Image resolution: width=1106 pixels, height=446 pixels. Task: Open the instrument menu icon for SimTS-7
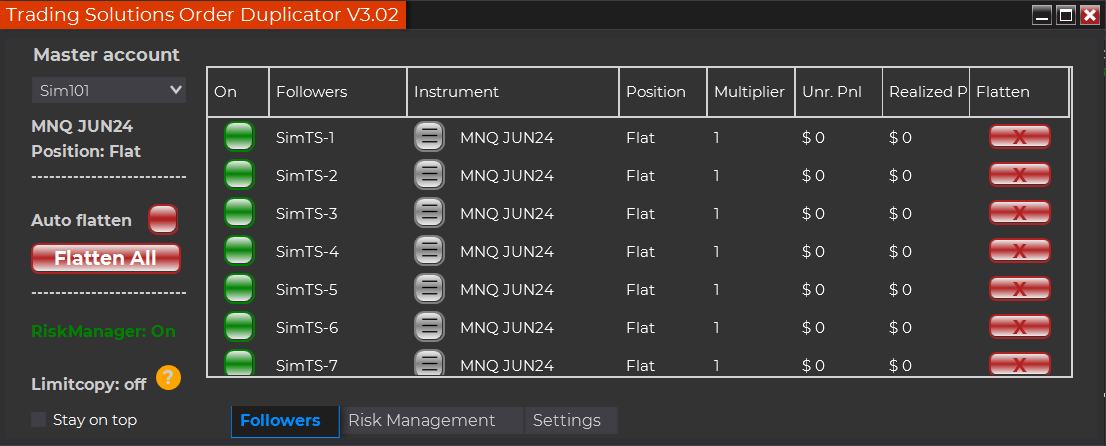tap(429, 364)
